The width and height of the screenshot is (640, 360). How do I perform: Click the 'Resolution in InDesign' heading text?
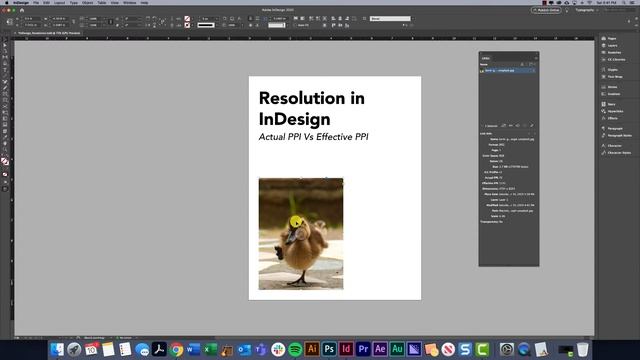(x=311, y=109)
